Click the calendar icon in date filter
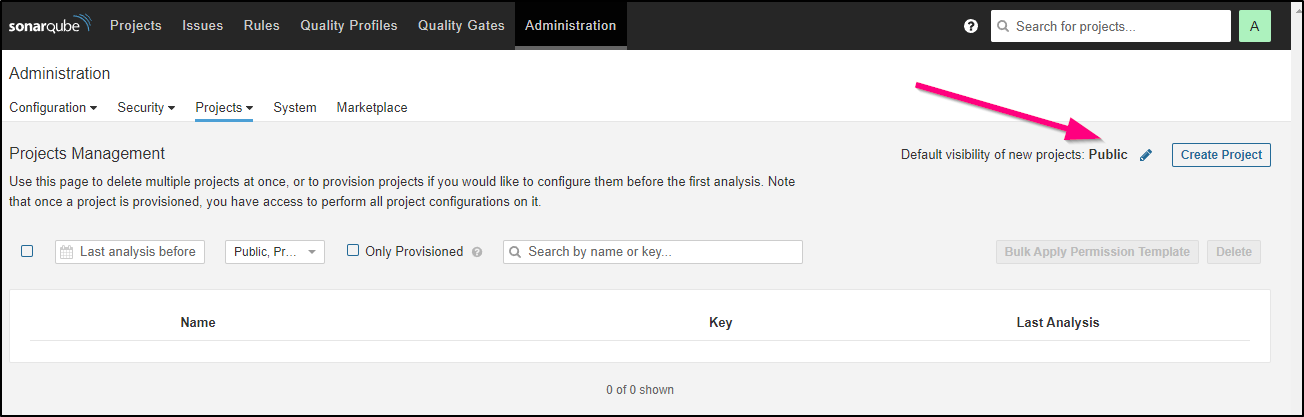 coord(67,252)
